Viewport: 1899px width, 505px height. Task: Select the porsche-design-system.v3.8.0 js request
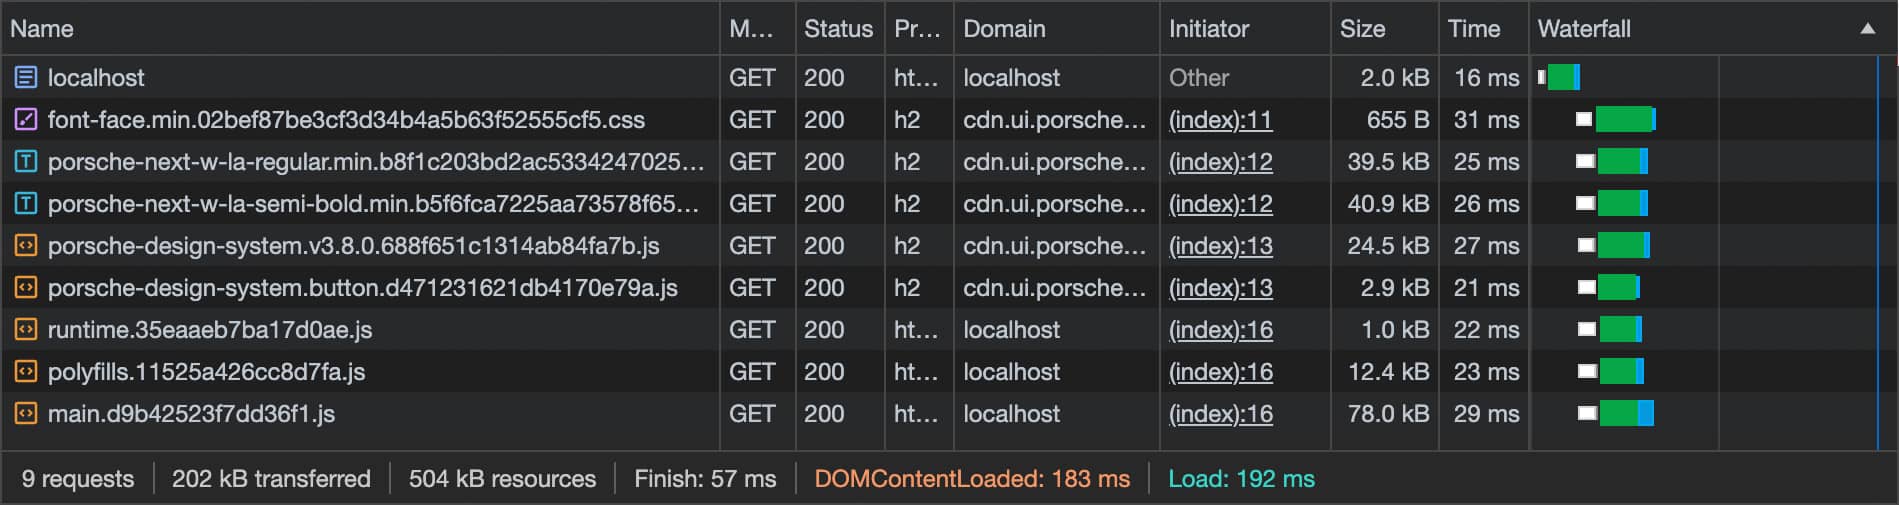[354, 246]
